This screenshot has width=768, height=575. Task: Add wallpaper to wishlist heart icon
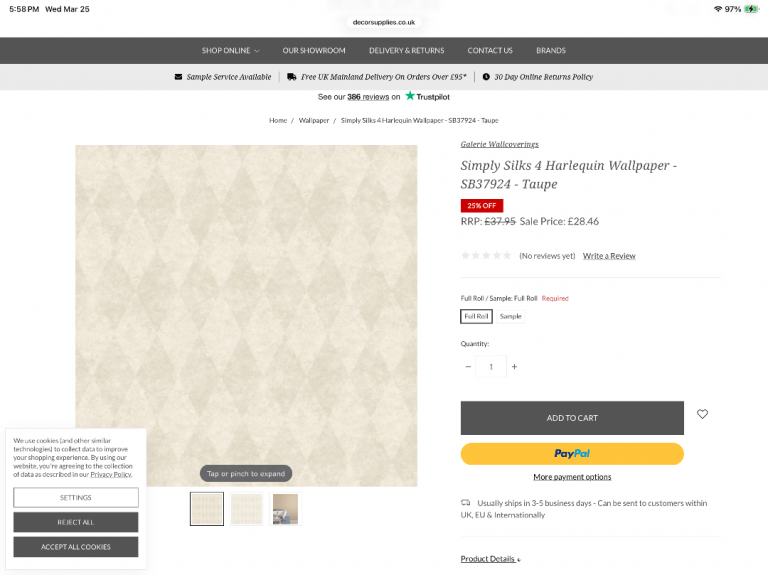pyautogui.click(x=702, y=414)
